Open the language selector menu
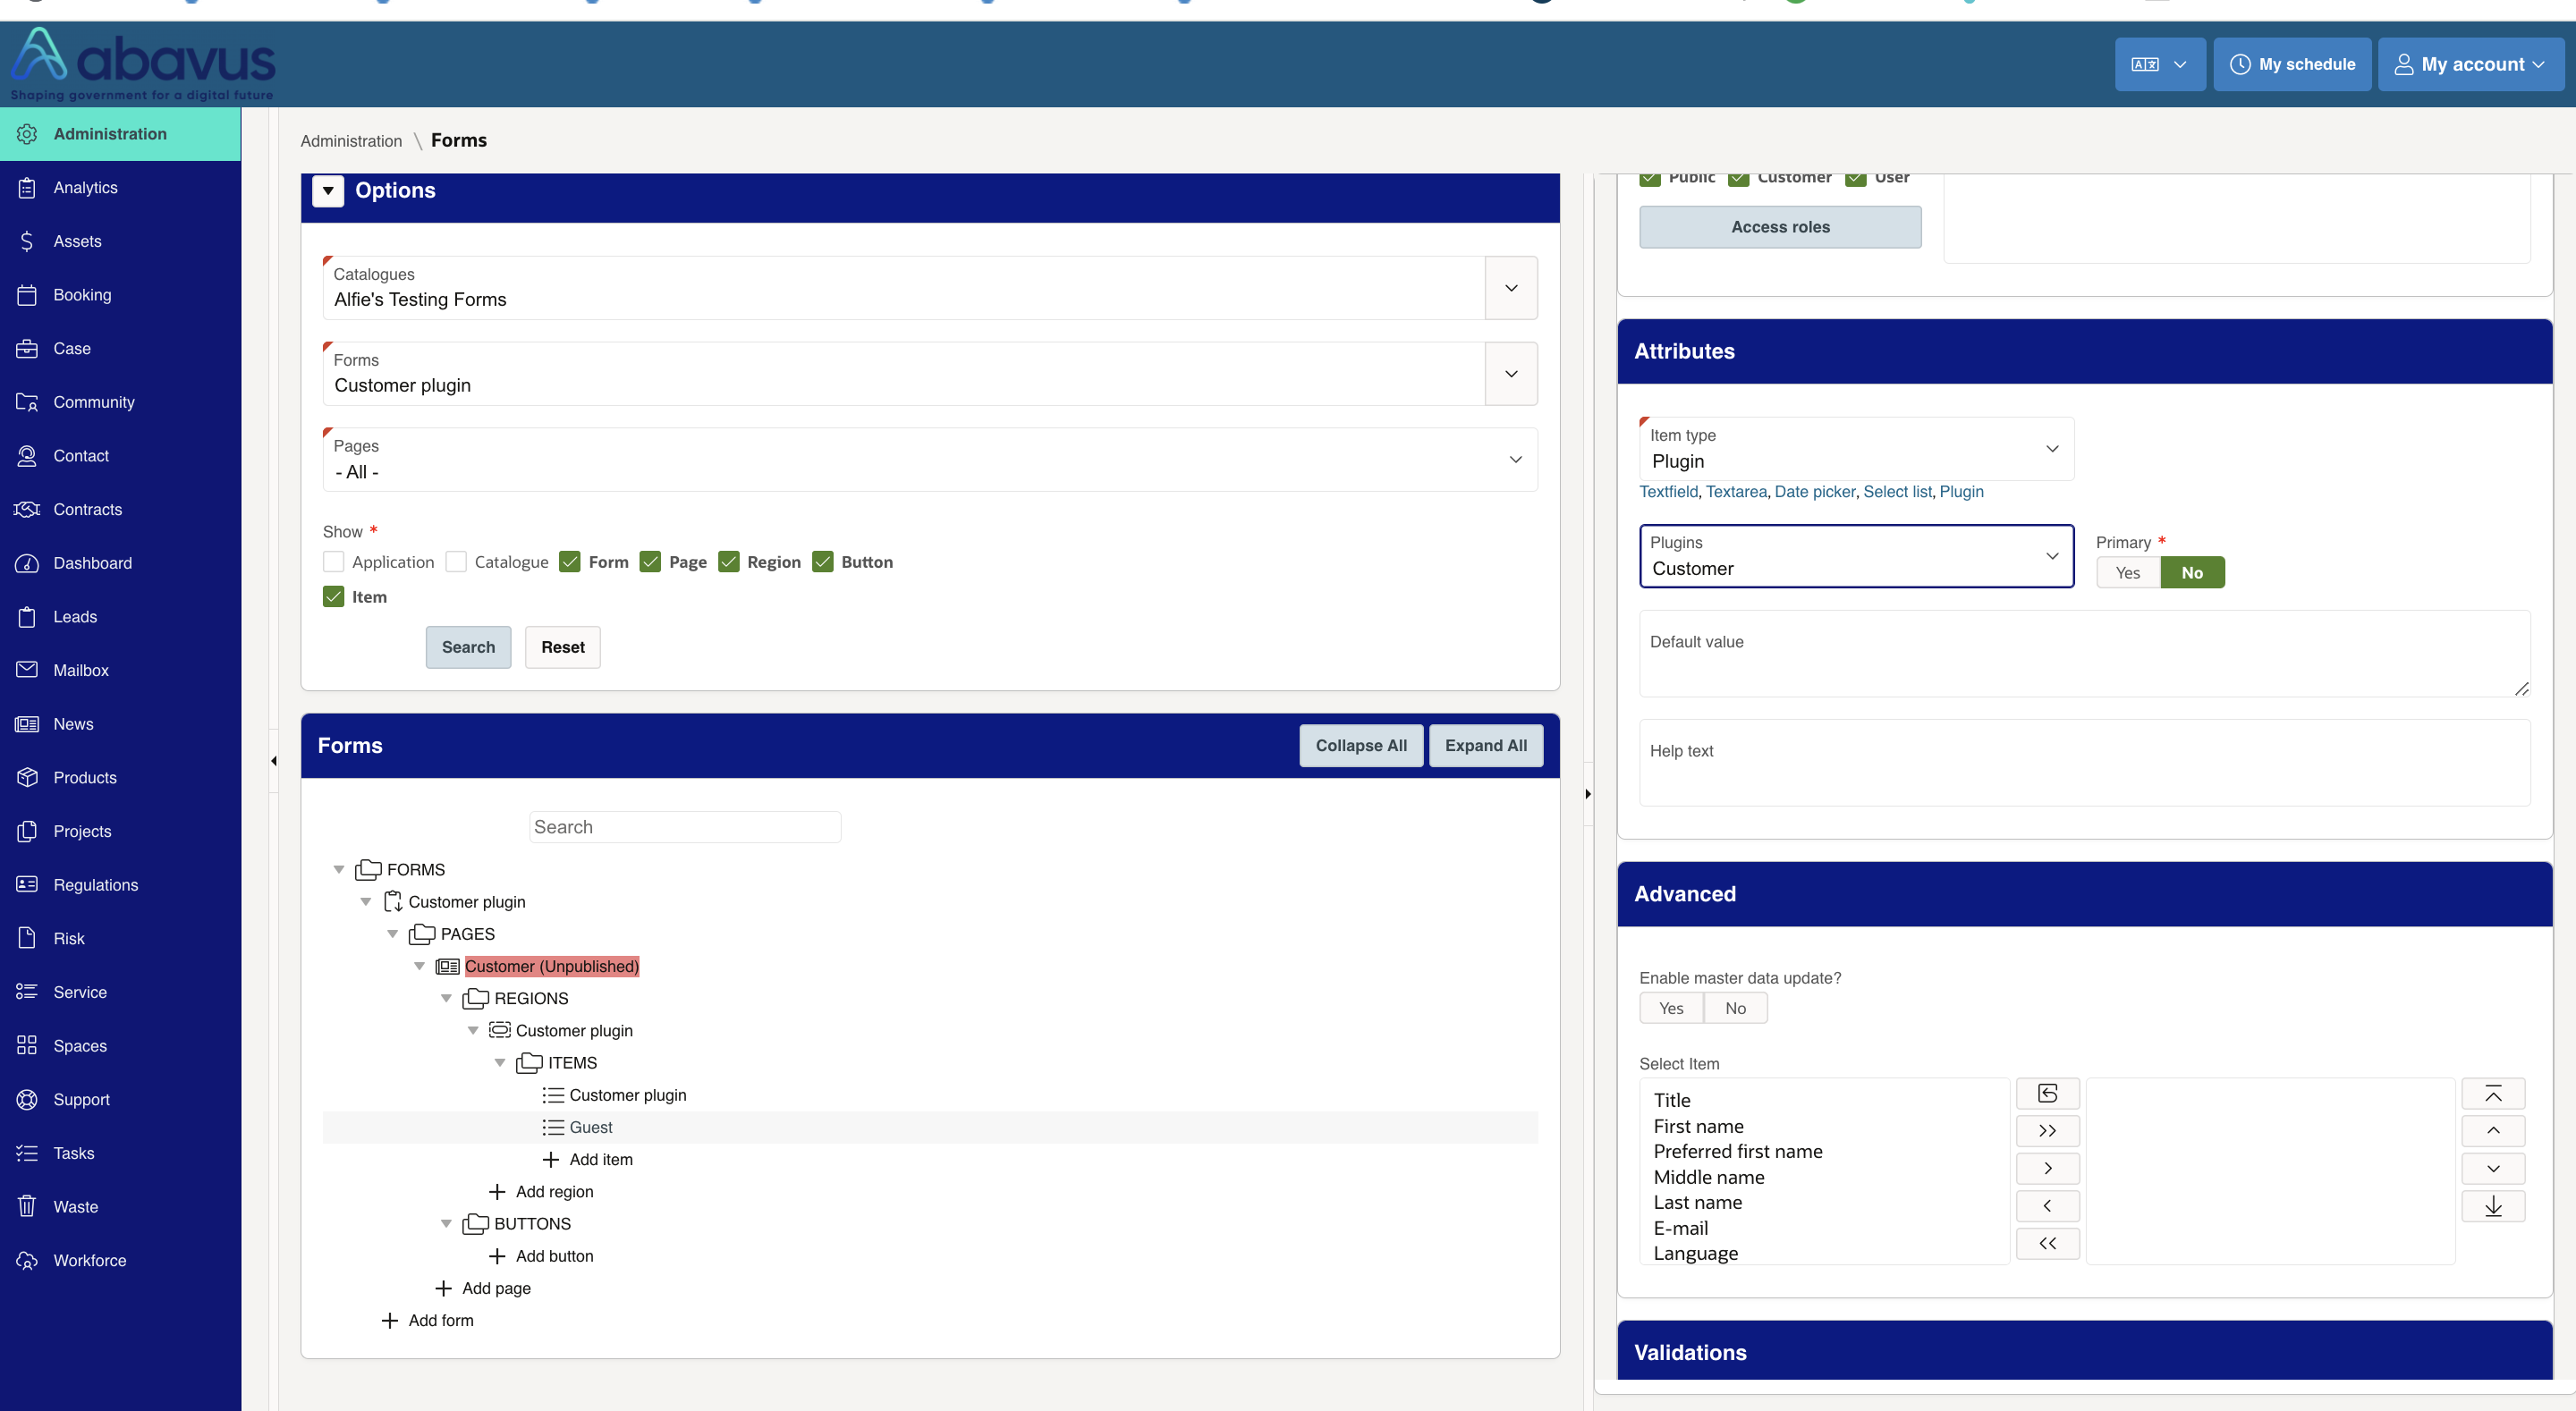 click(2160, 65)
